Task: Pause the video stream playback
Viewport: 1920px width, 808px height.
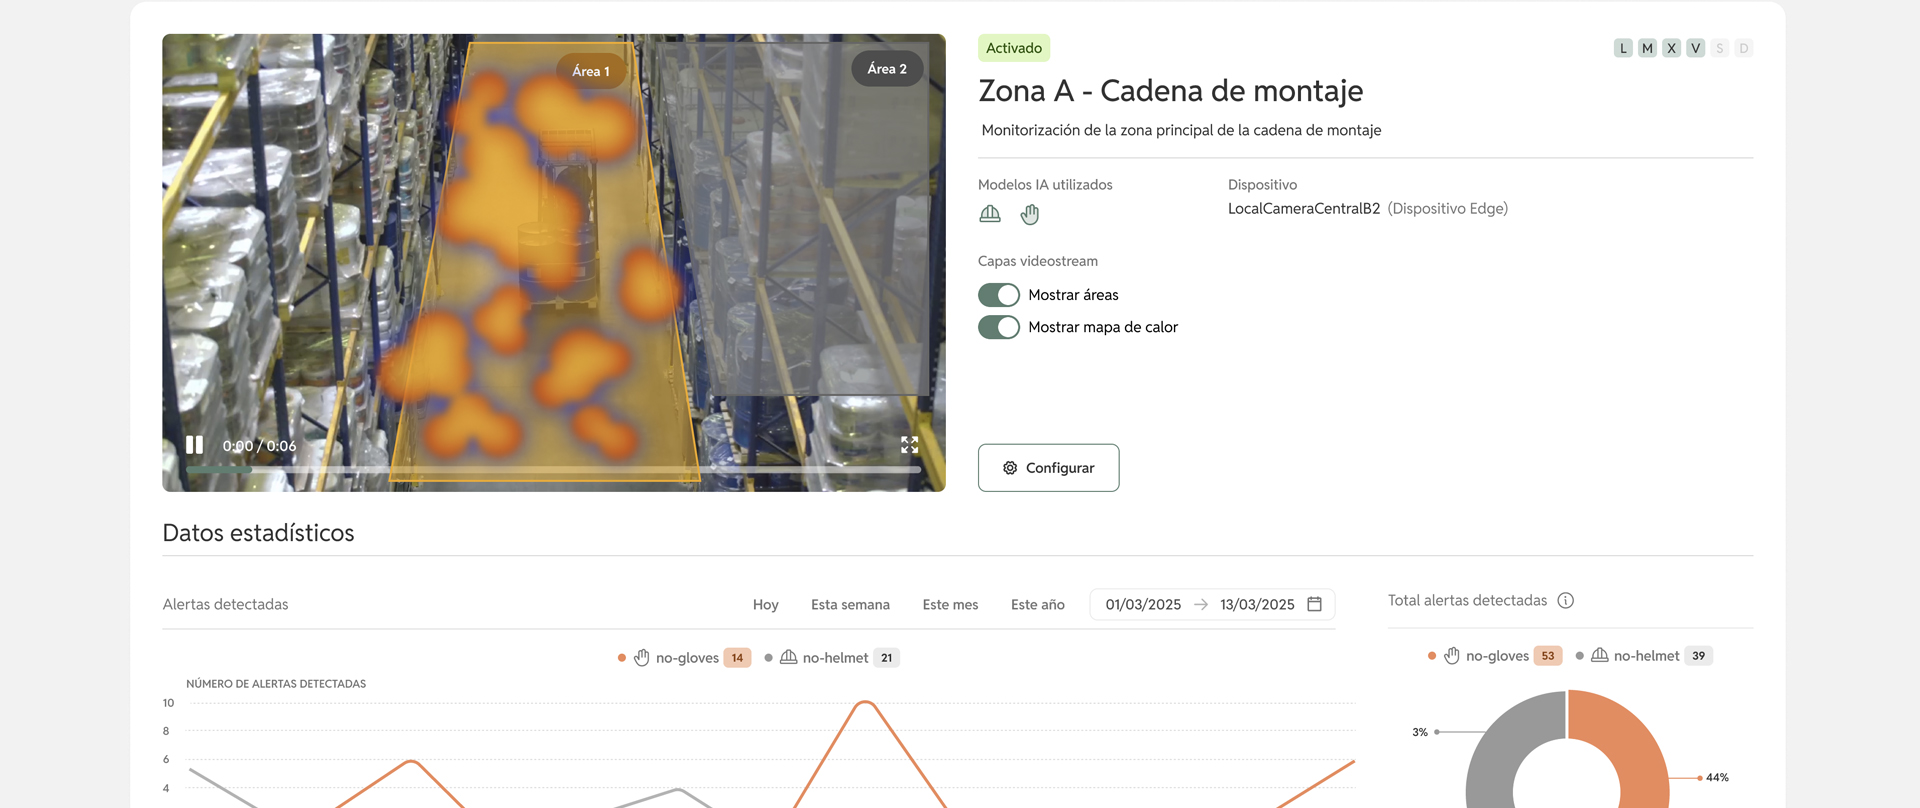Action: (194, 445)
